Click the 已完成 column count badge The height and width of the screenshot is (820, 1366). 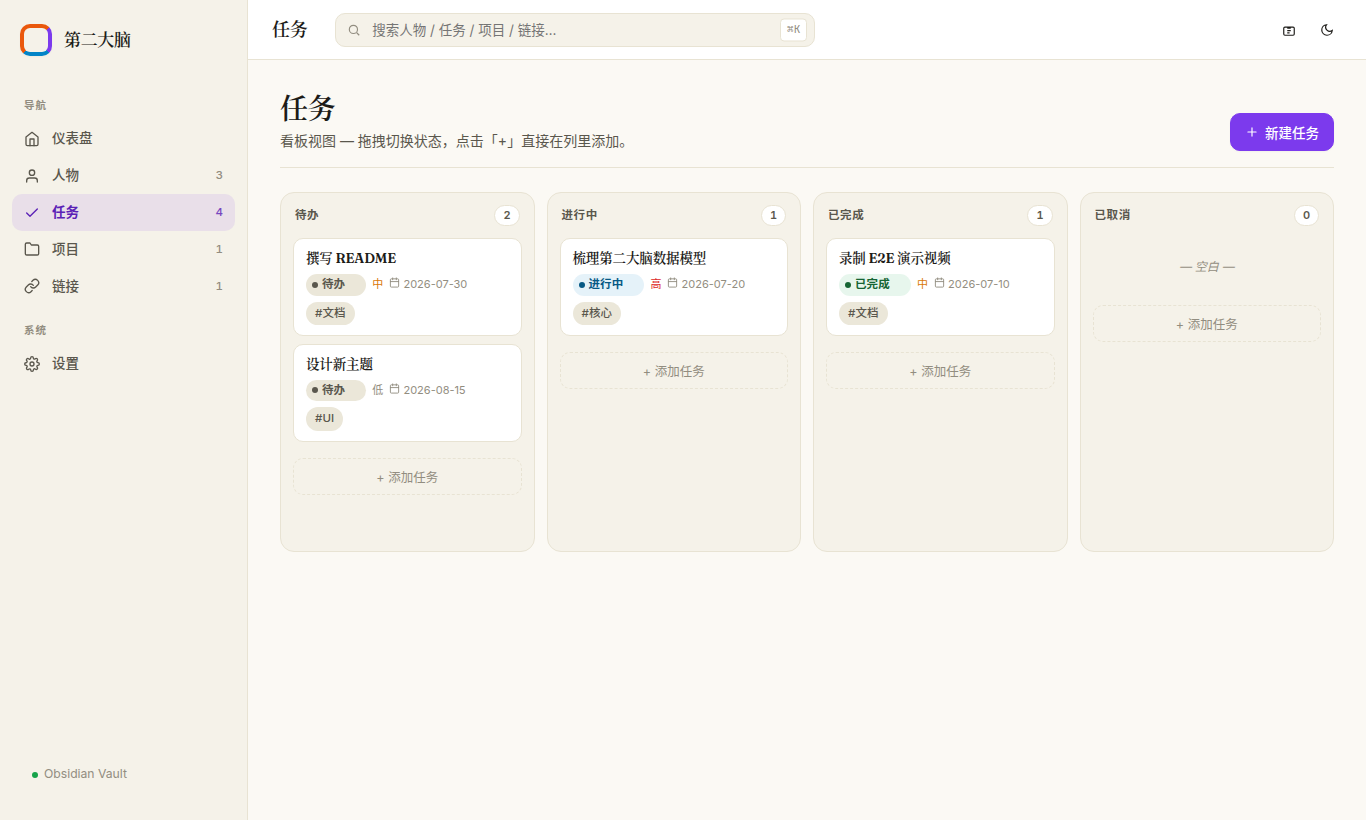pos(1040,215)
